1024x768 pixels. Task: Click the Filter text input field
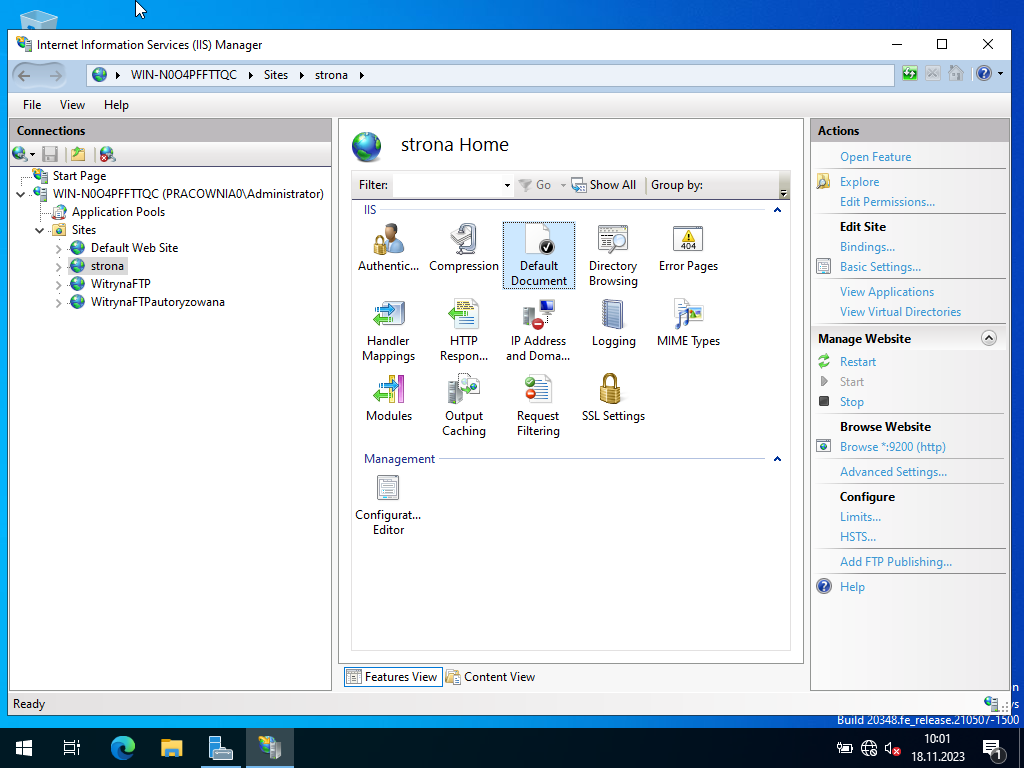point(447,185)
